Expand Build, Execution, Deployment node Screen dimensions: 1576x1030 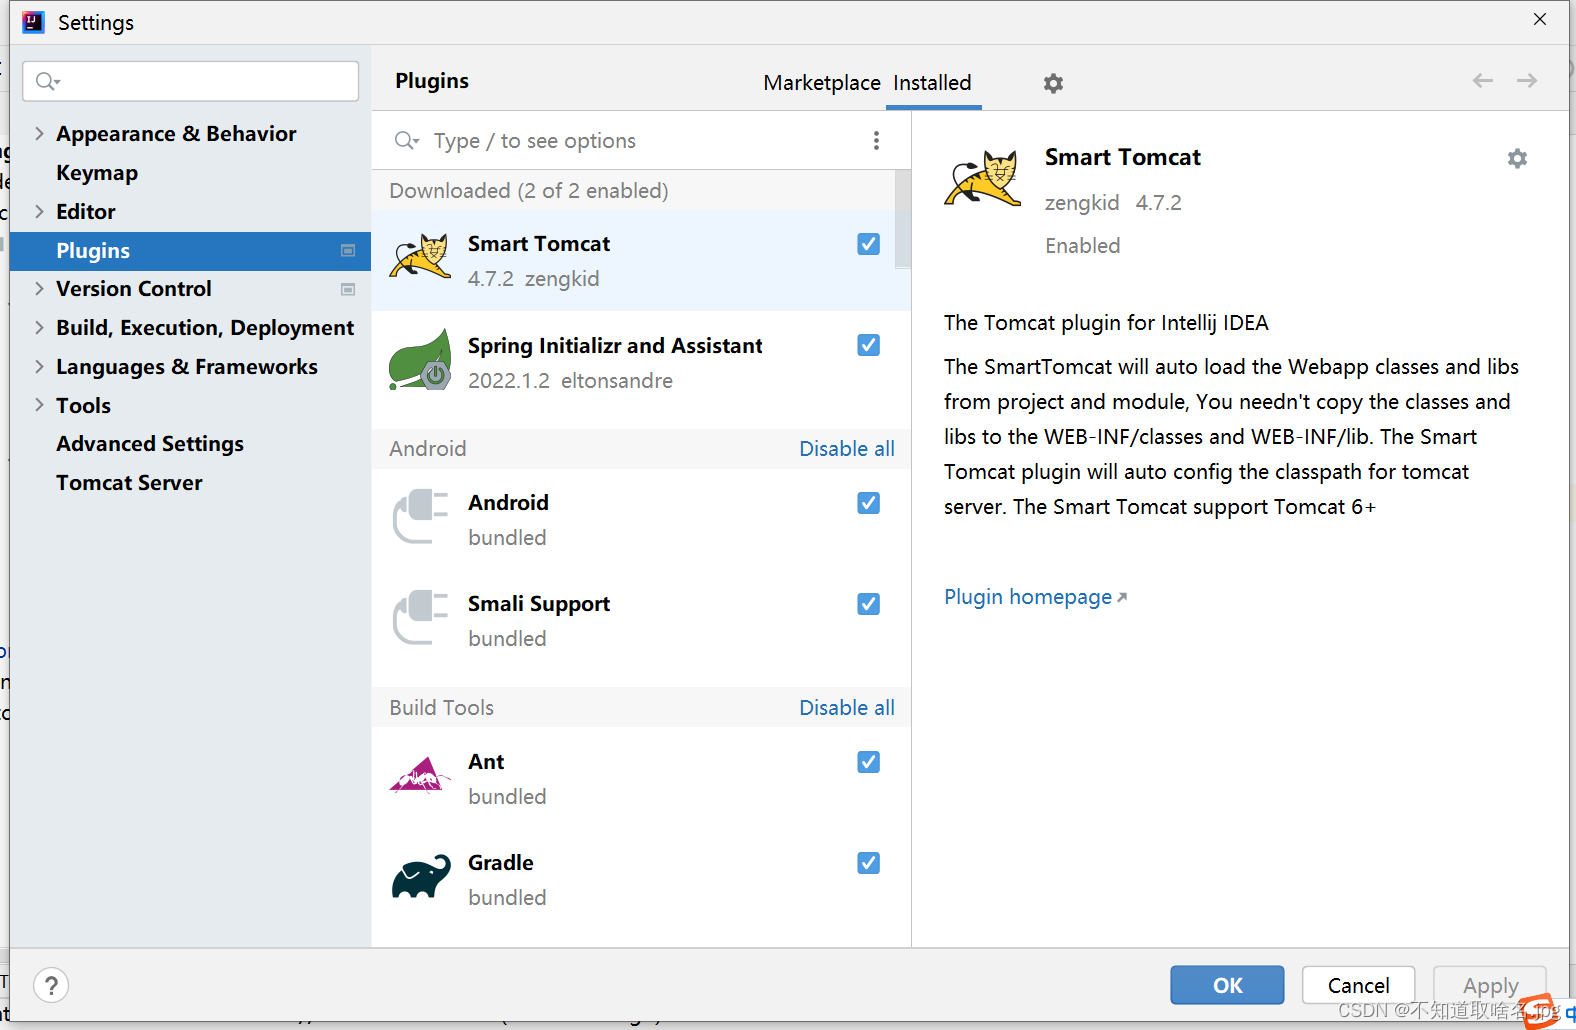[39, 327]
